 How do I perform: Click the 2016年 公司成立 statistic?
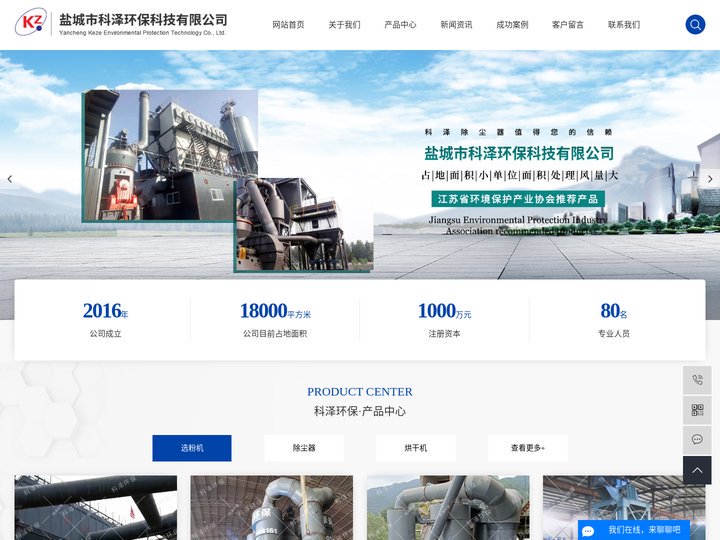[106, 320]
